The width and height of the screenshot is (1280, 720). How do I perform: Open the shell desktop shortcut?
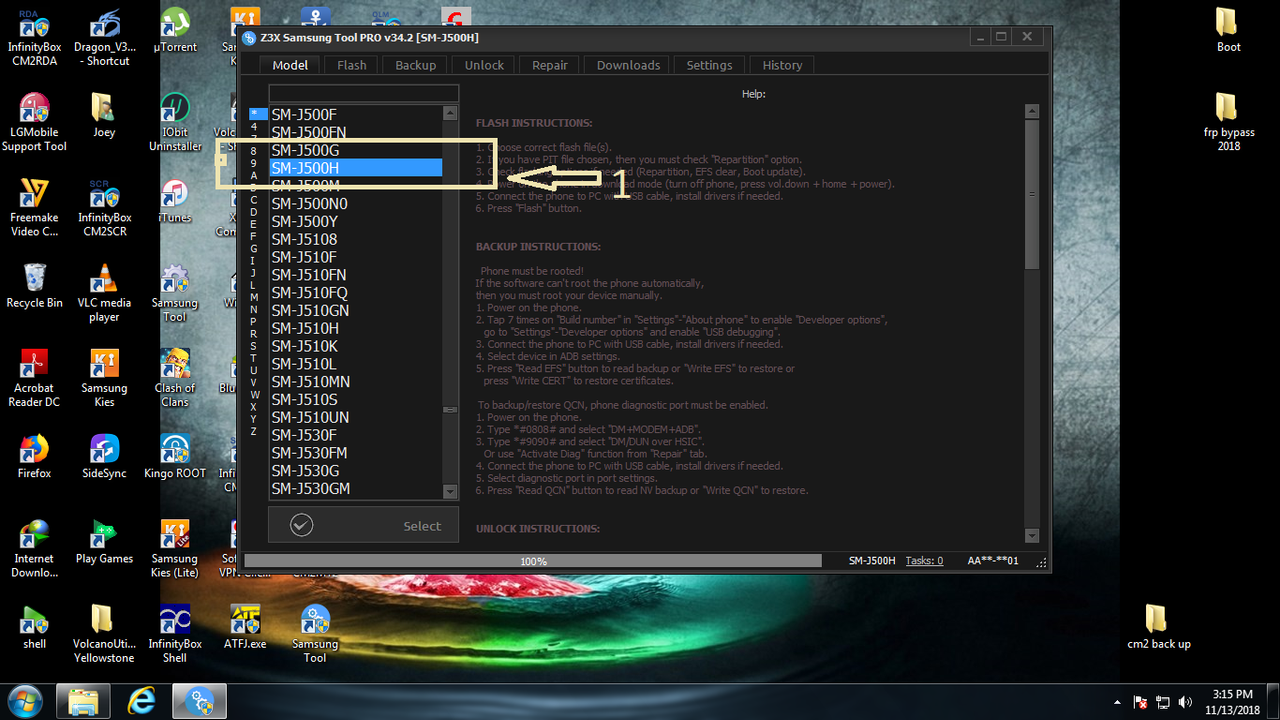click(34, 627)
